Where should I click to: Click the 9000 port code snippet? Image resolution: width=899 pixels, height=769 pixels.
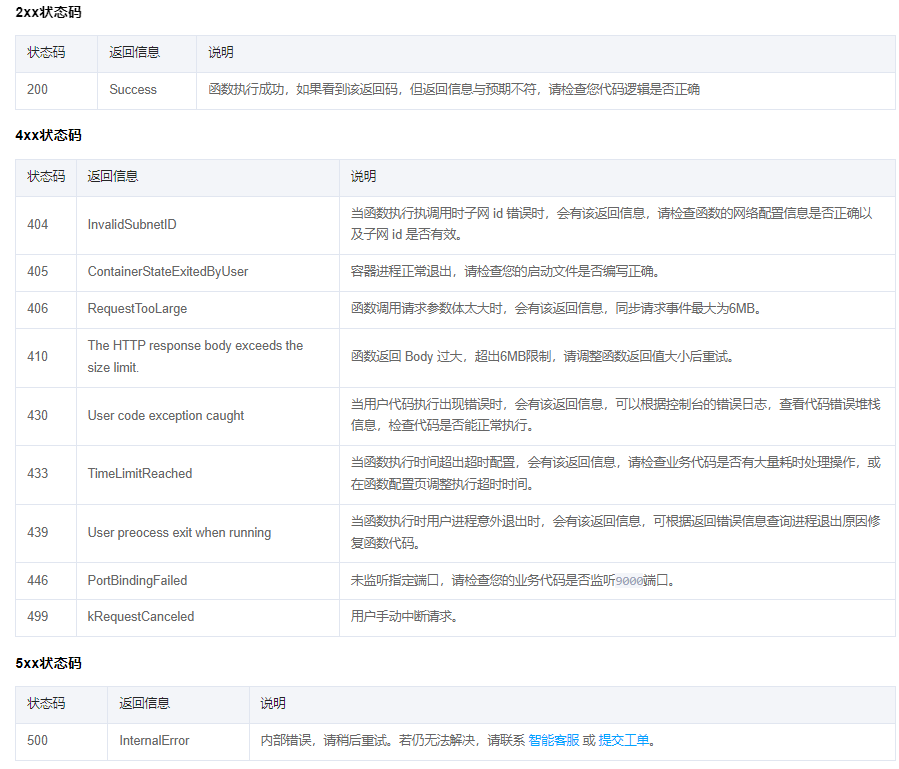[629, 581]
